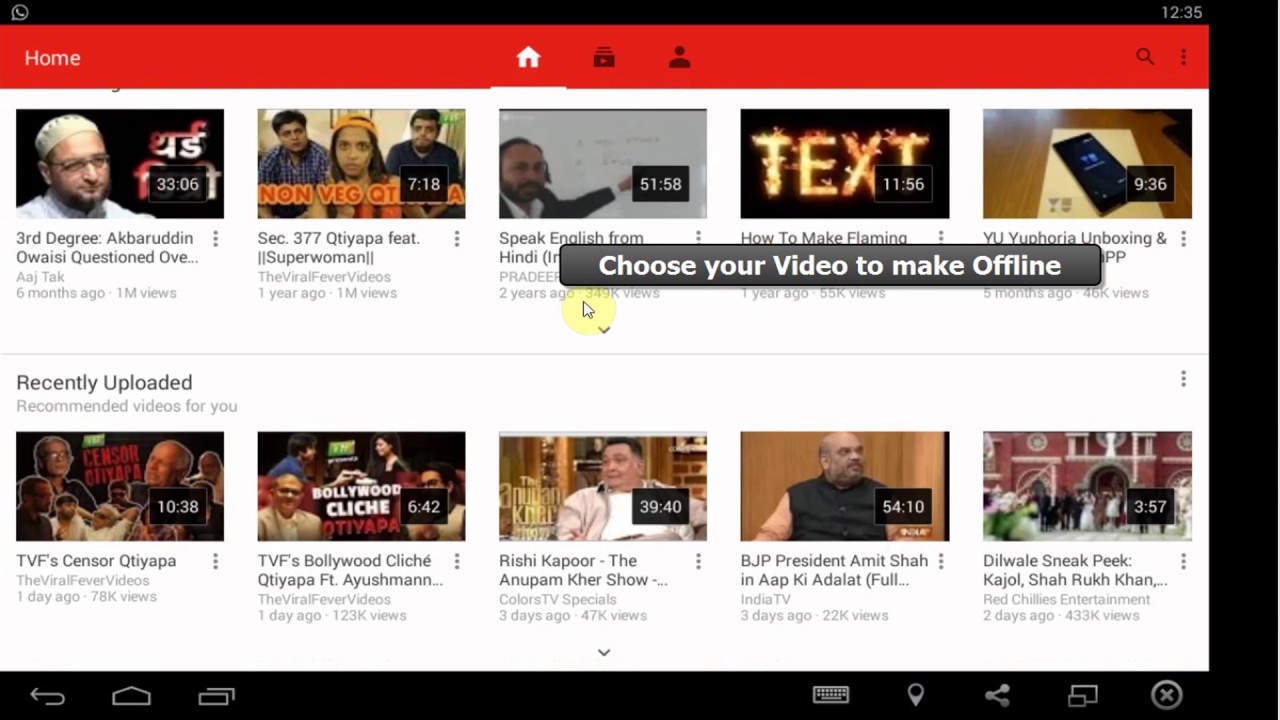Open options for Dilwale Sneak Peek video
Viewport: 1280px width, 720px height.
[x=1184, y=561]
